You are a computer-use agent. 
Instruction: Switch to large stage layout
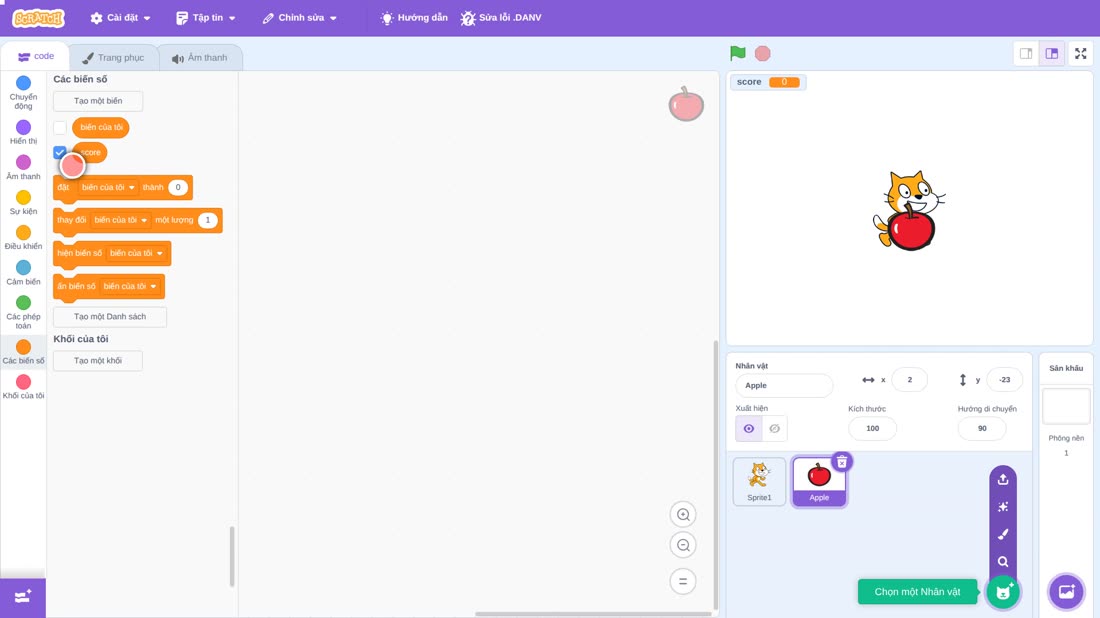1052,53
